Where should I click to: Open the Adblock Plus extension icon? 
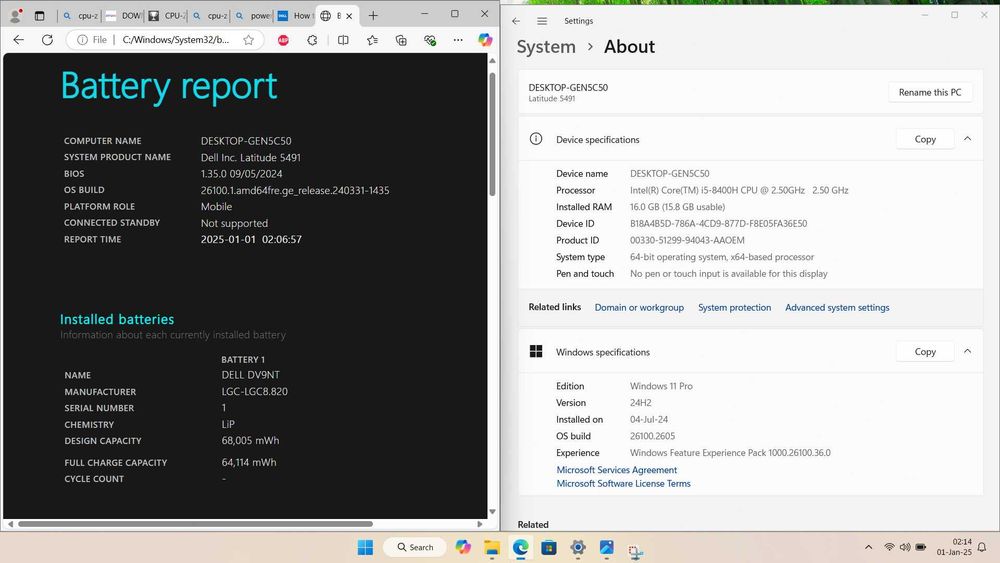click(x=283, y=40)
